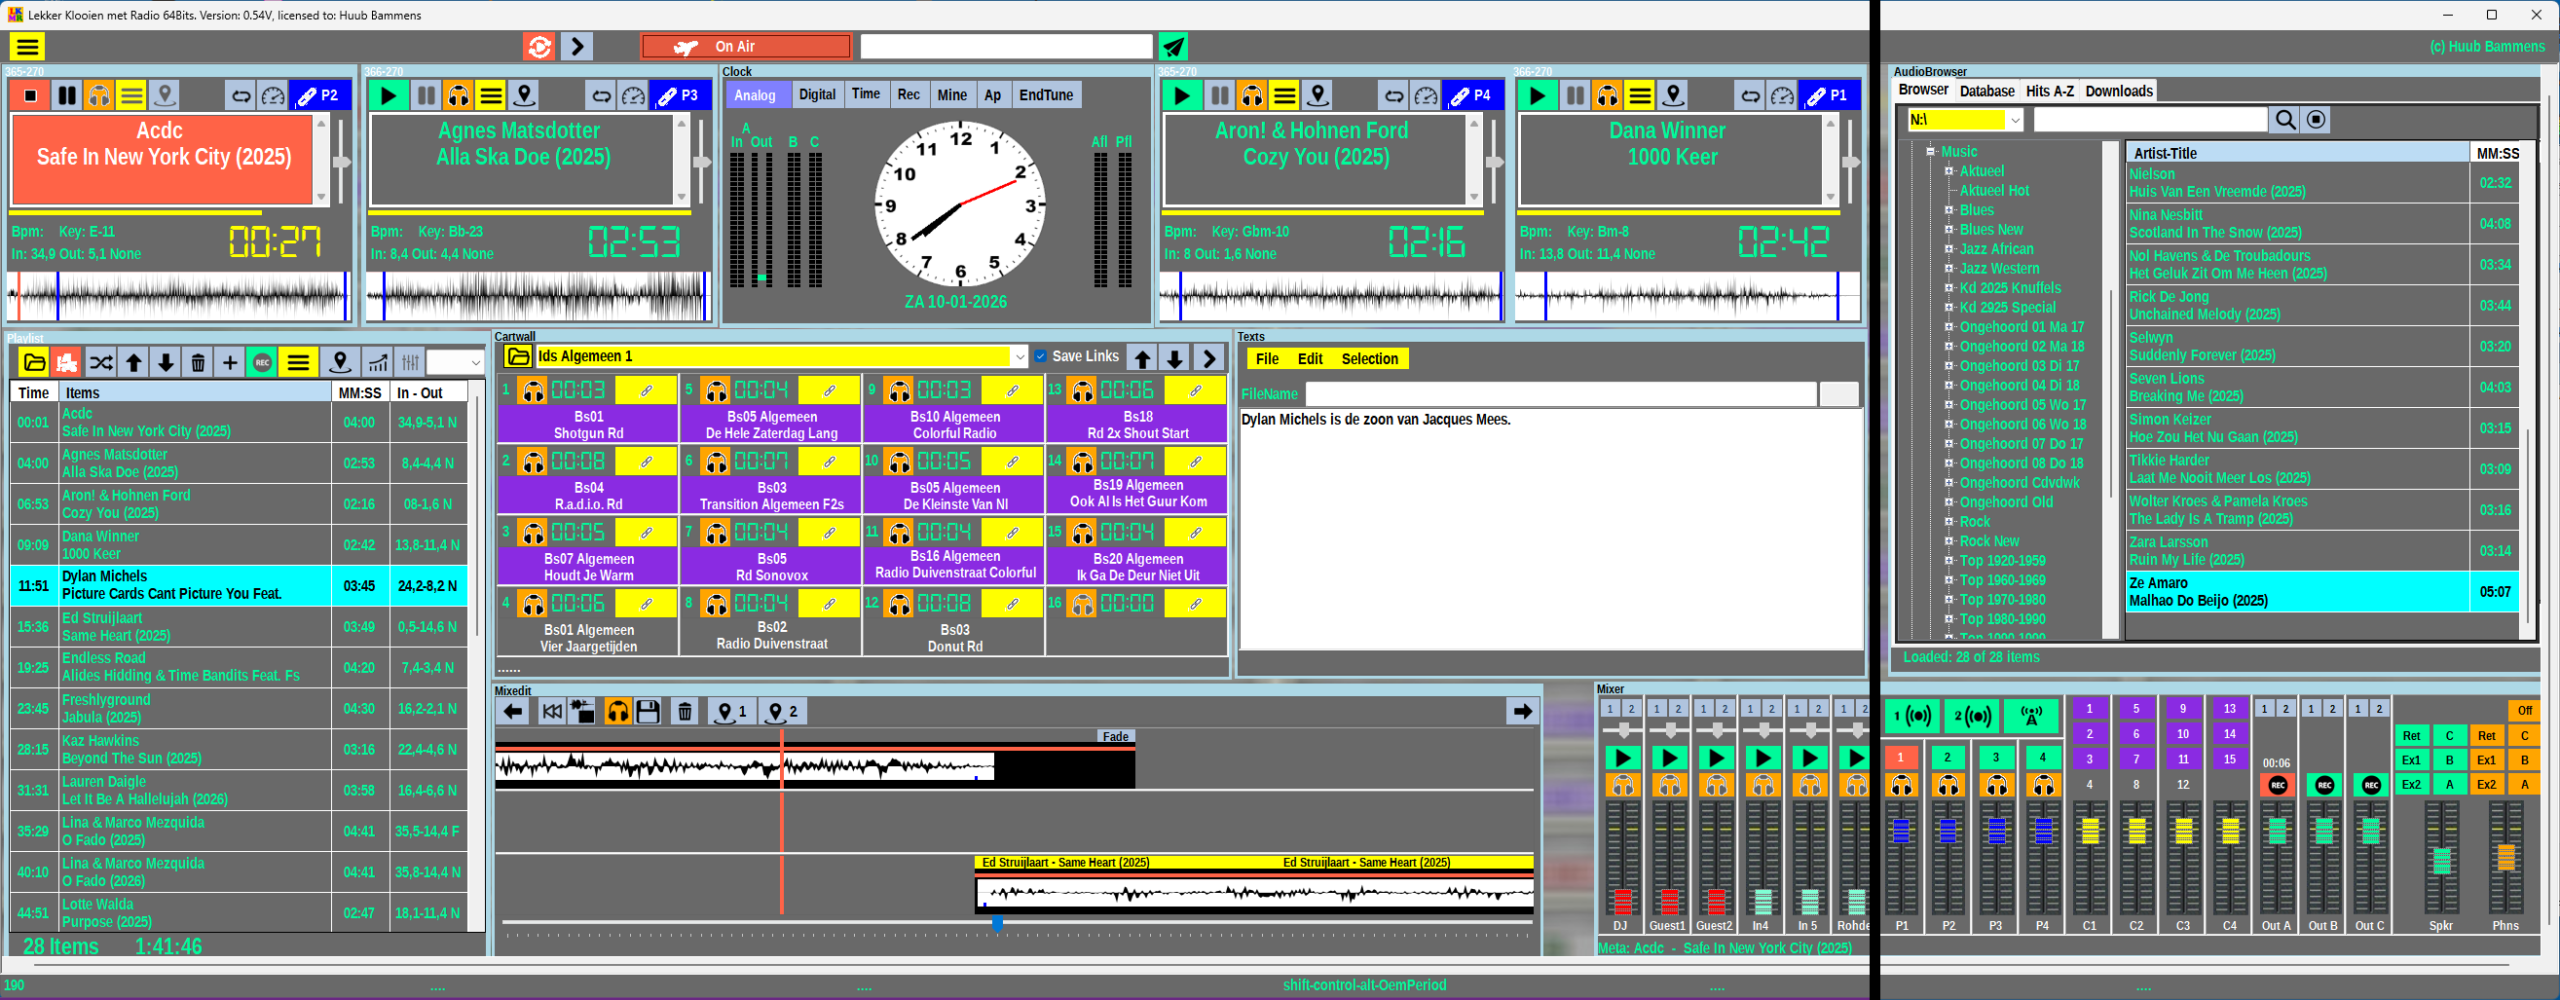This screenshot has height=1000, width=2560.
Task: Toggle the On Air button
Action: (x=746, y=47)
